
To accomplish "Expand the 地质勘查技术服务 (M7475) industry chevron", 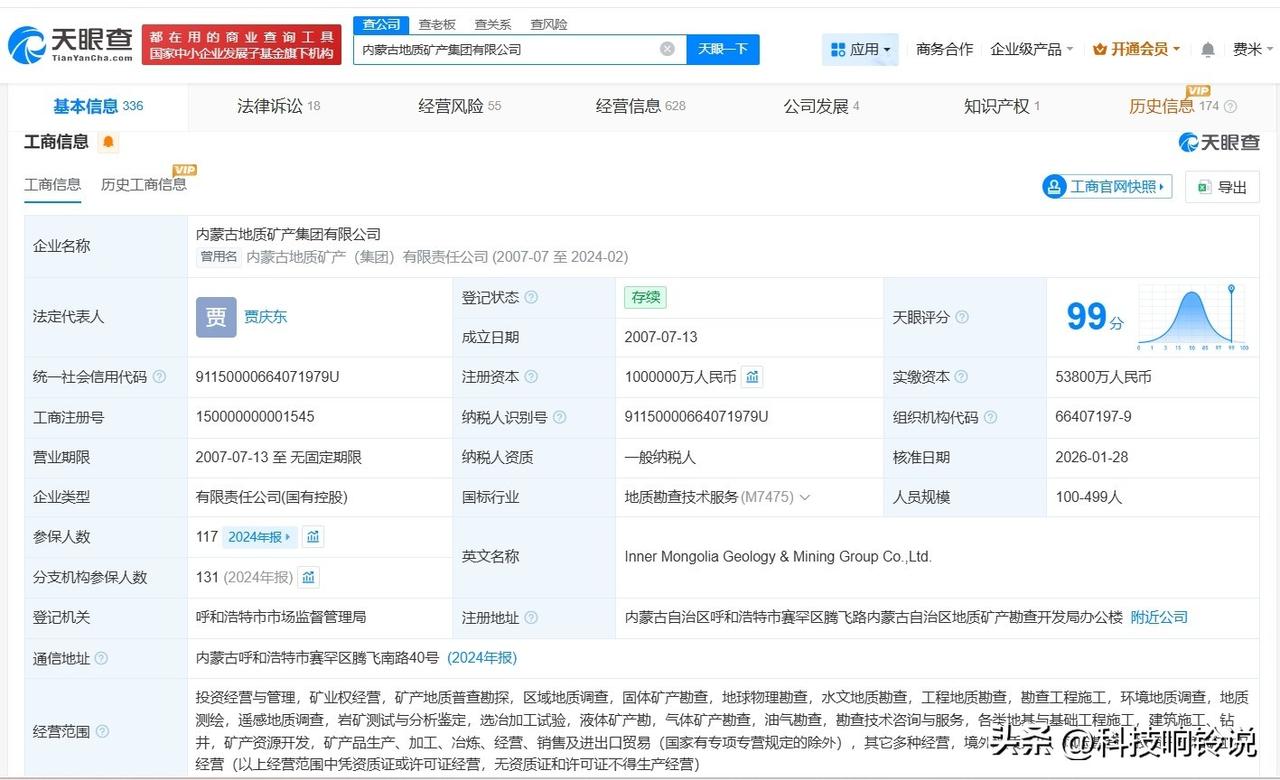I will pyautogui.click(x=805, y=497).
